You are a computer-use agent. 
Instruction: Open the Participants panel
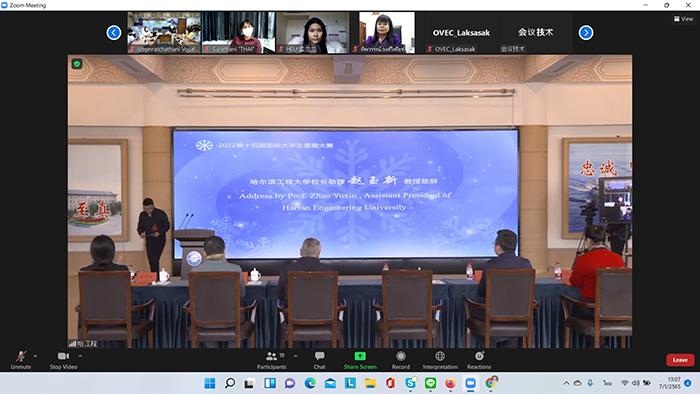271,360
